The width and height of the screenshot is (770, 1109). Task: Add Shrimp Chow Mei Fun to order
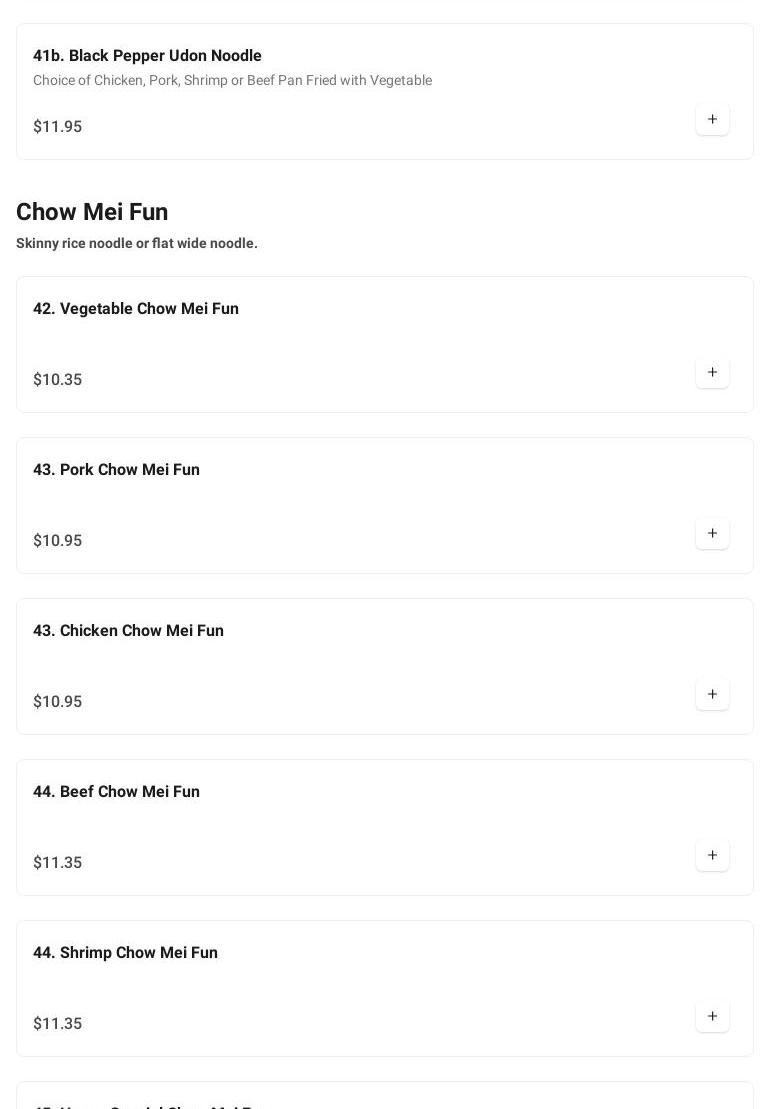[712, 1017]
